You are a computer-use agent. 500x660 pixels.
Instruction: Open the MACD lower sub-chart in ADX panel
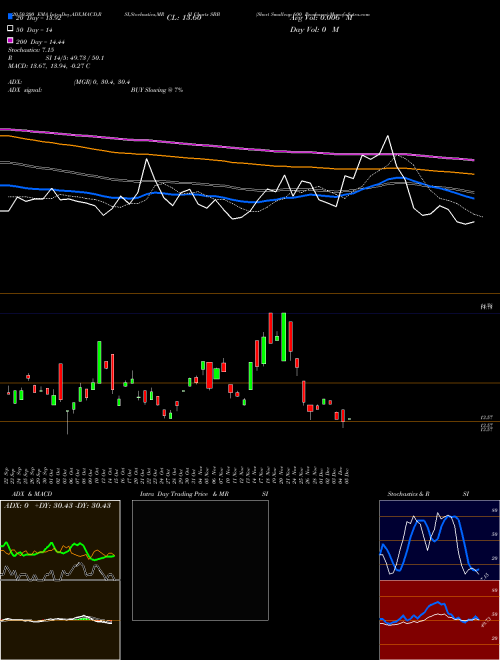(60, 620)
